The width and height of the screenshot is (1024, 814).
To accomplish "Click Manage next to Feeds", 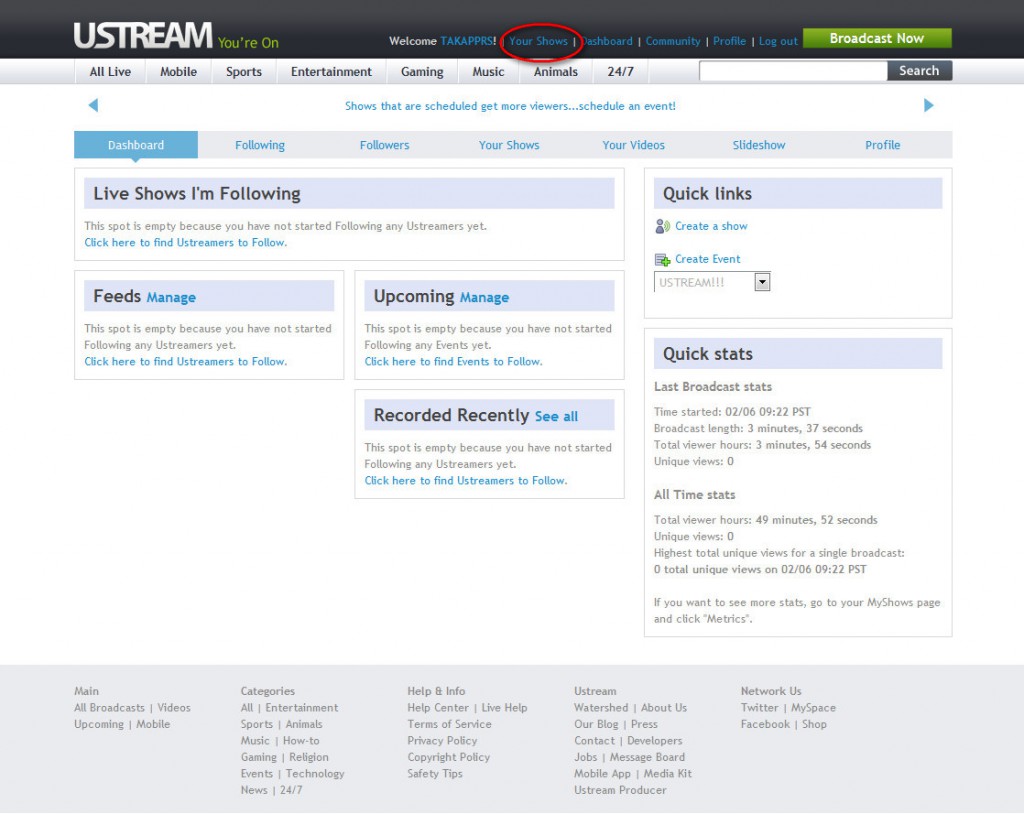I will pos(171,297).
